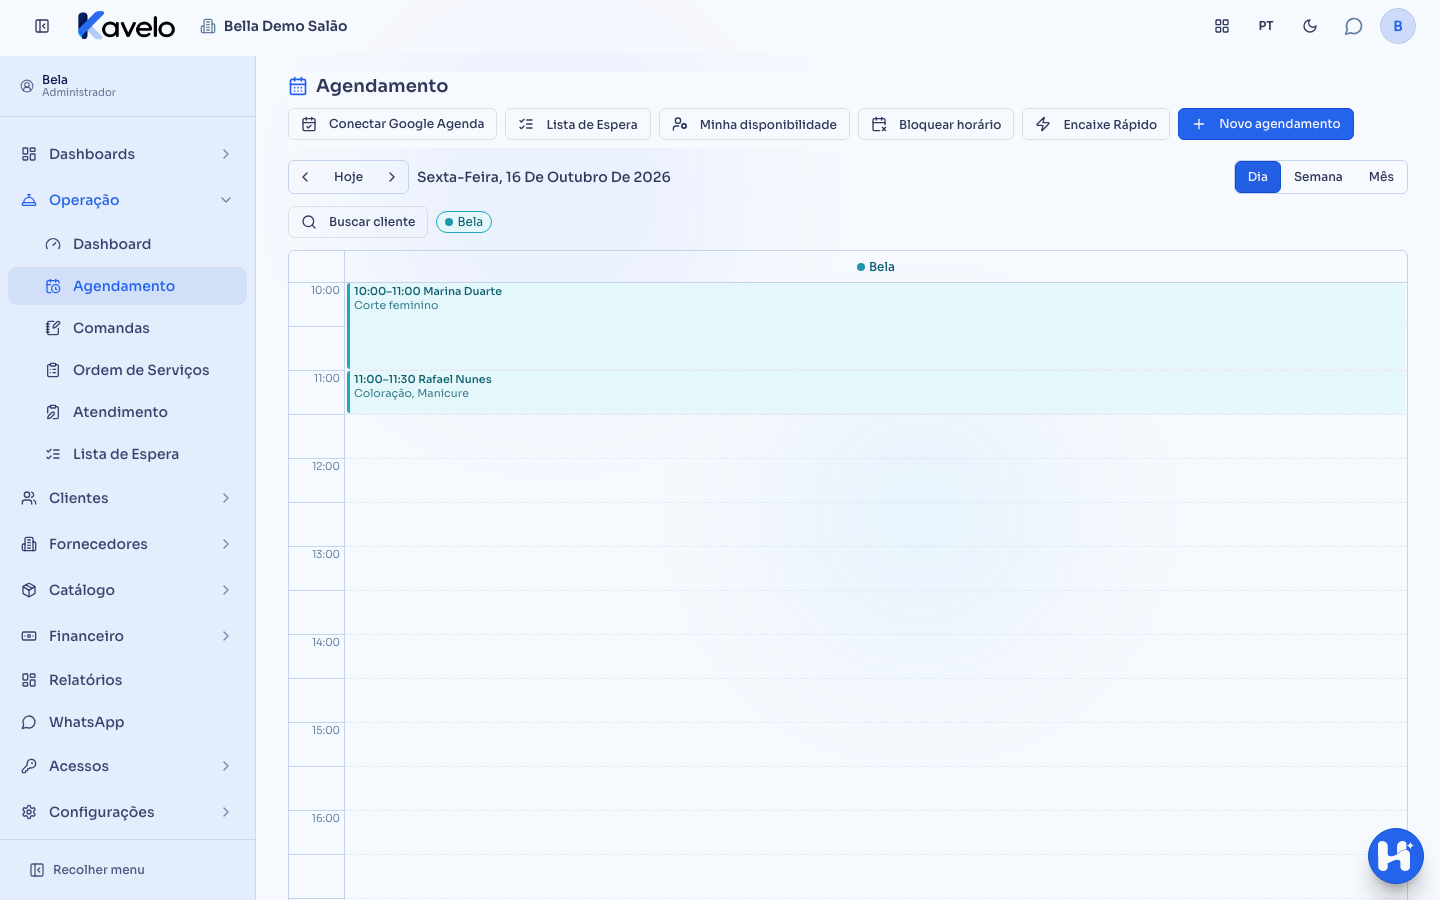Toggle the Bela professional filter chip
The width and height of the screenshot is (1440, 900).
click(x=464, y=222)
